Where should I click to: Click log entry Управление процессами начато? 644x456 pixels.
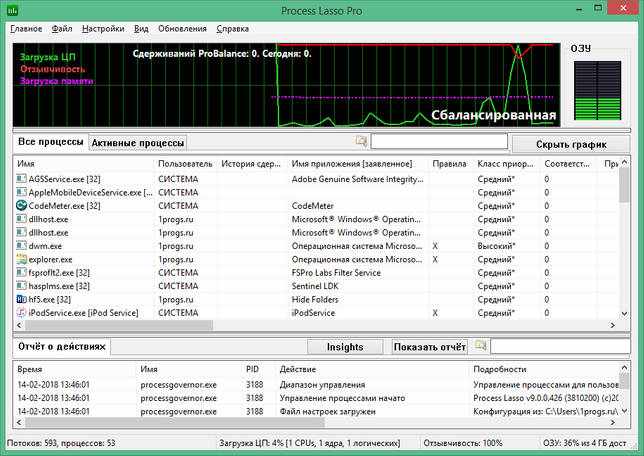click(342, 398)
